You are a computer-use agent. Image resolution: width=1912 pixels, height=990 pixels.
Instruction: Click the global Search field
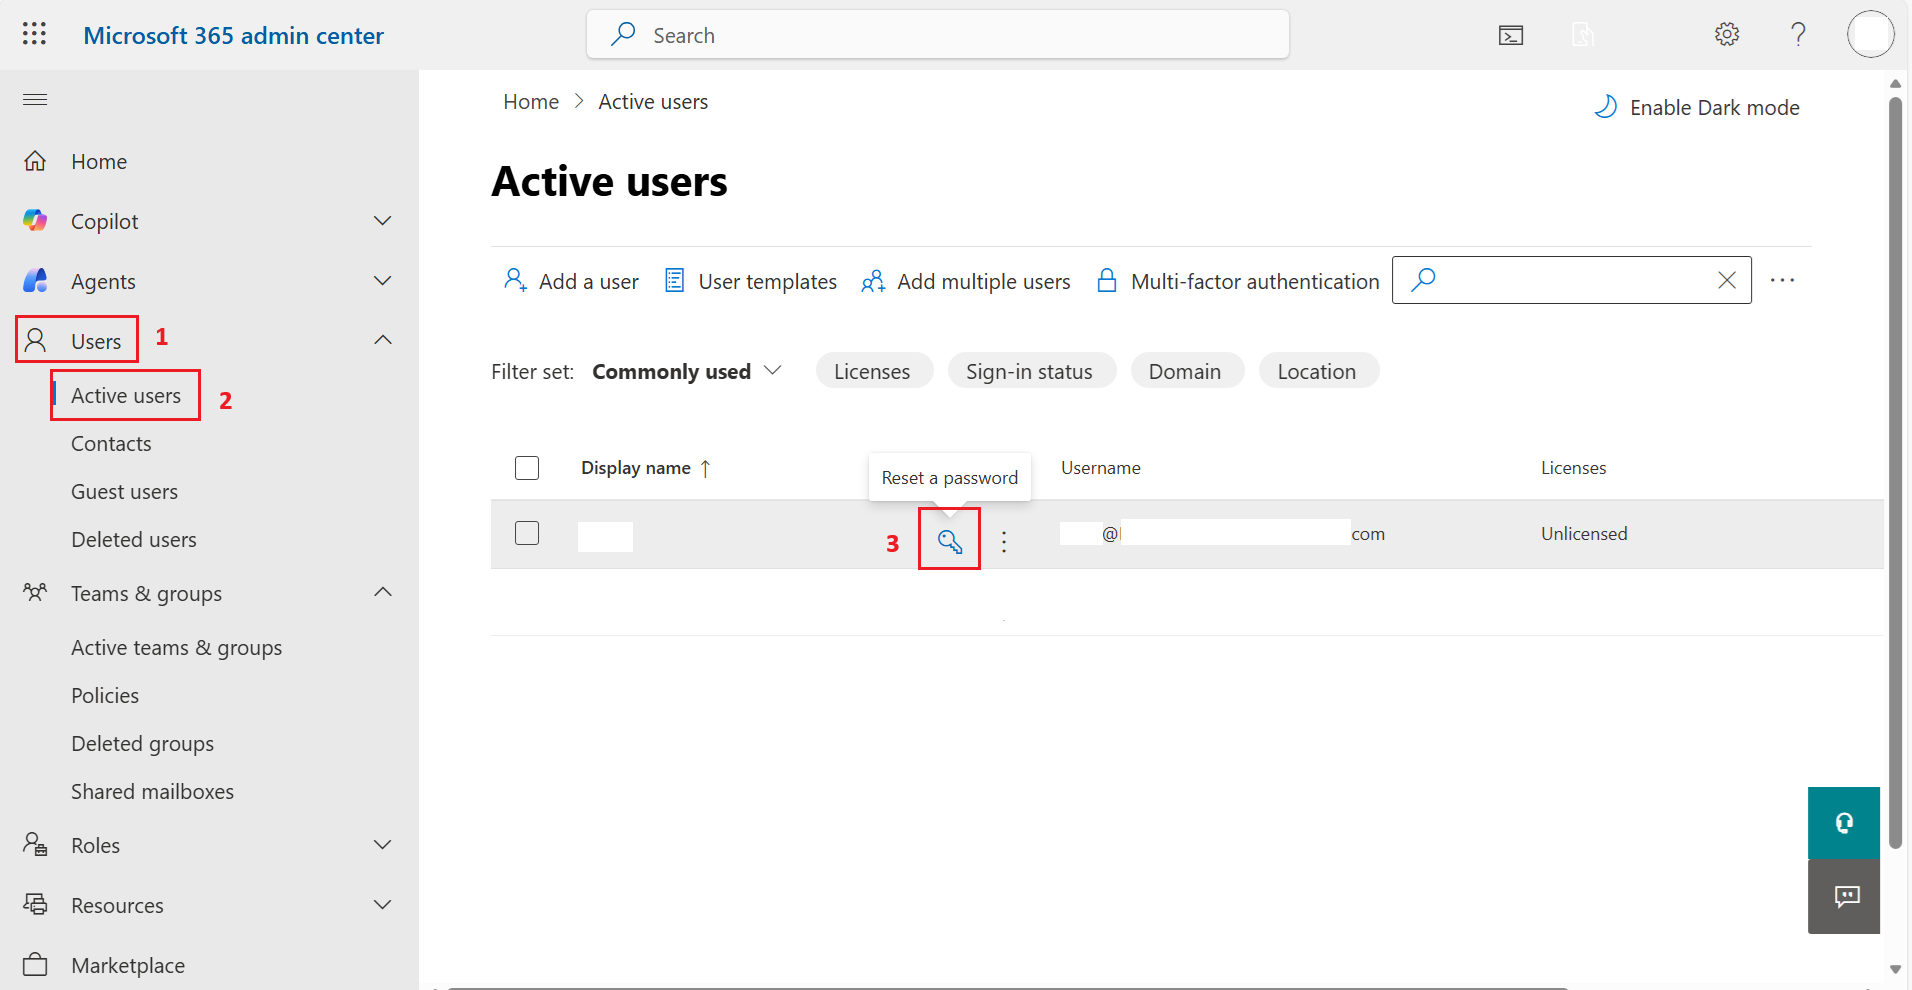tap(938, 35)
